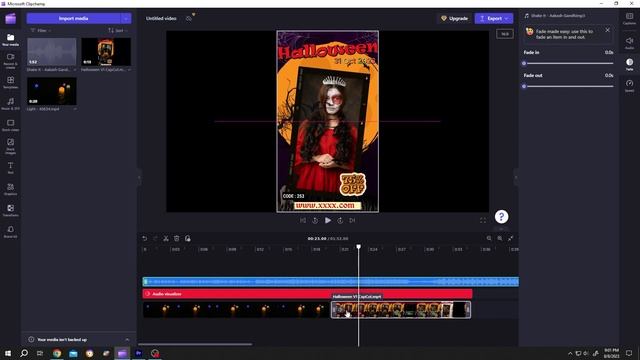Click the Import media button
This screenshot has width=640, height=360.
coord(73,18)
